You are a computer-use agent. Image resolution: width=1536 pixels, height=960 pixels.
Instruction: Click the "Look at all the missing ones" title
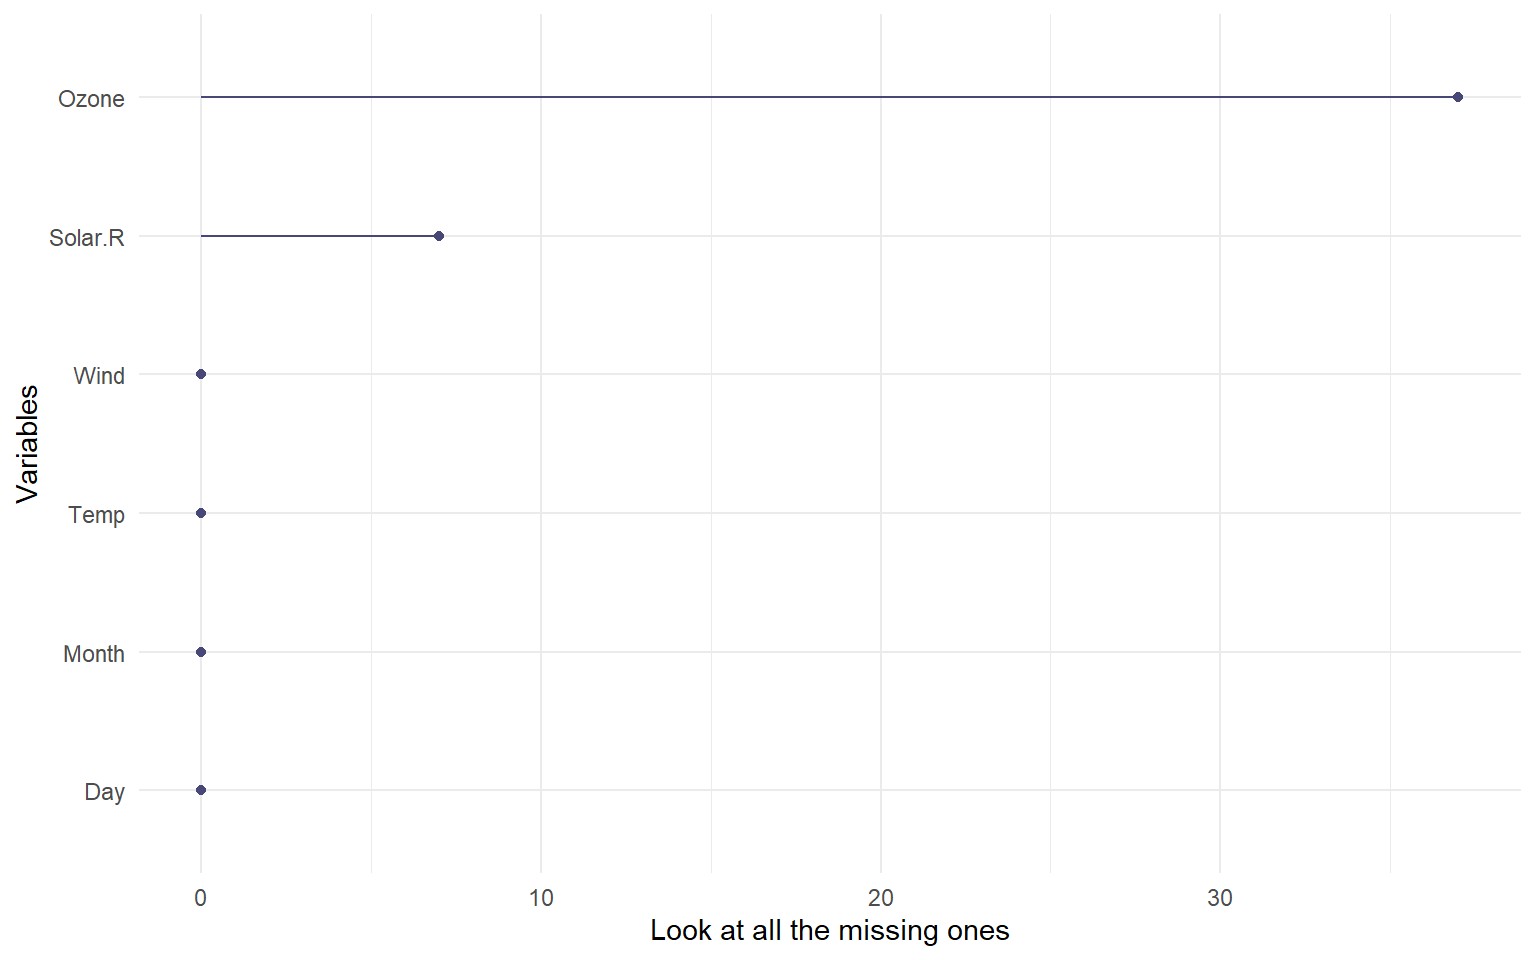(829, 931)
